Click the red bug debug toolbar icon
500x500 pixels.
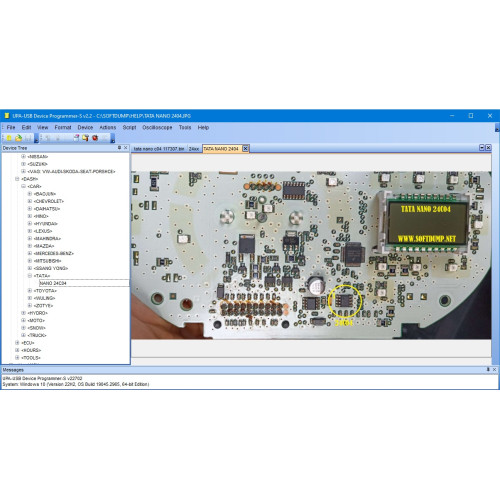(95, 138)
